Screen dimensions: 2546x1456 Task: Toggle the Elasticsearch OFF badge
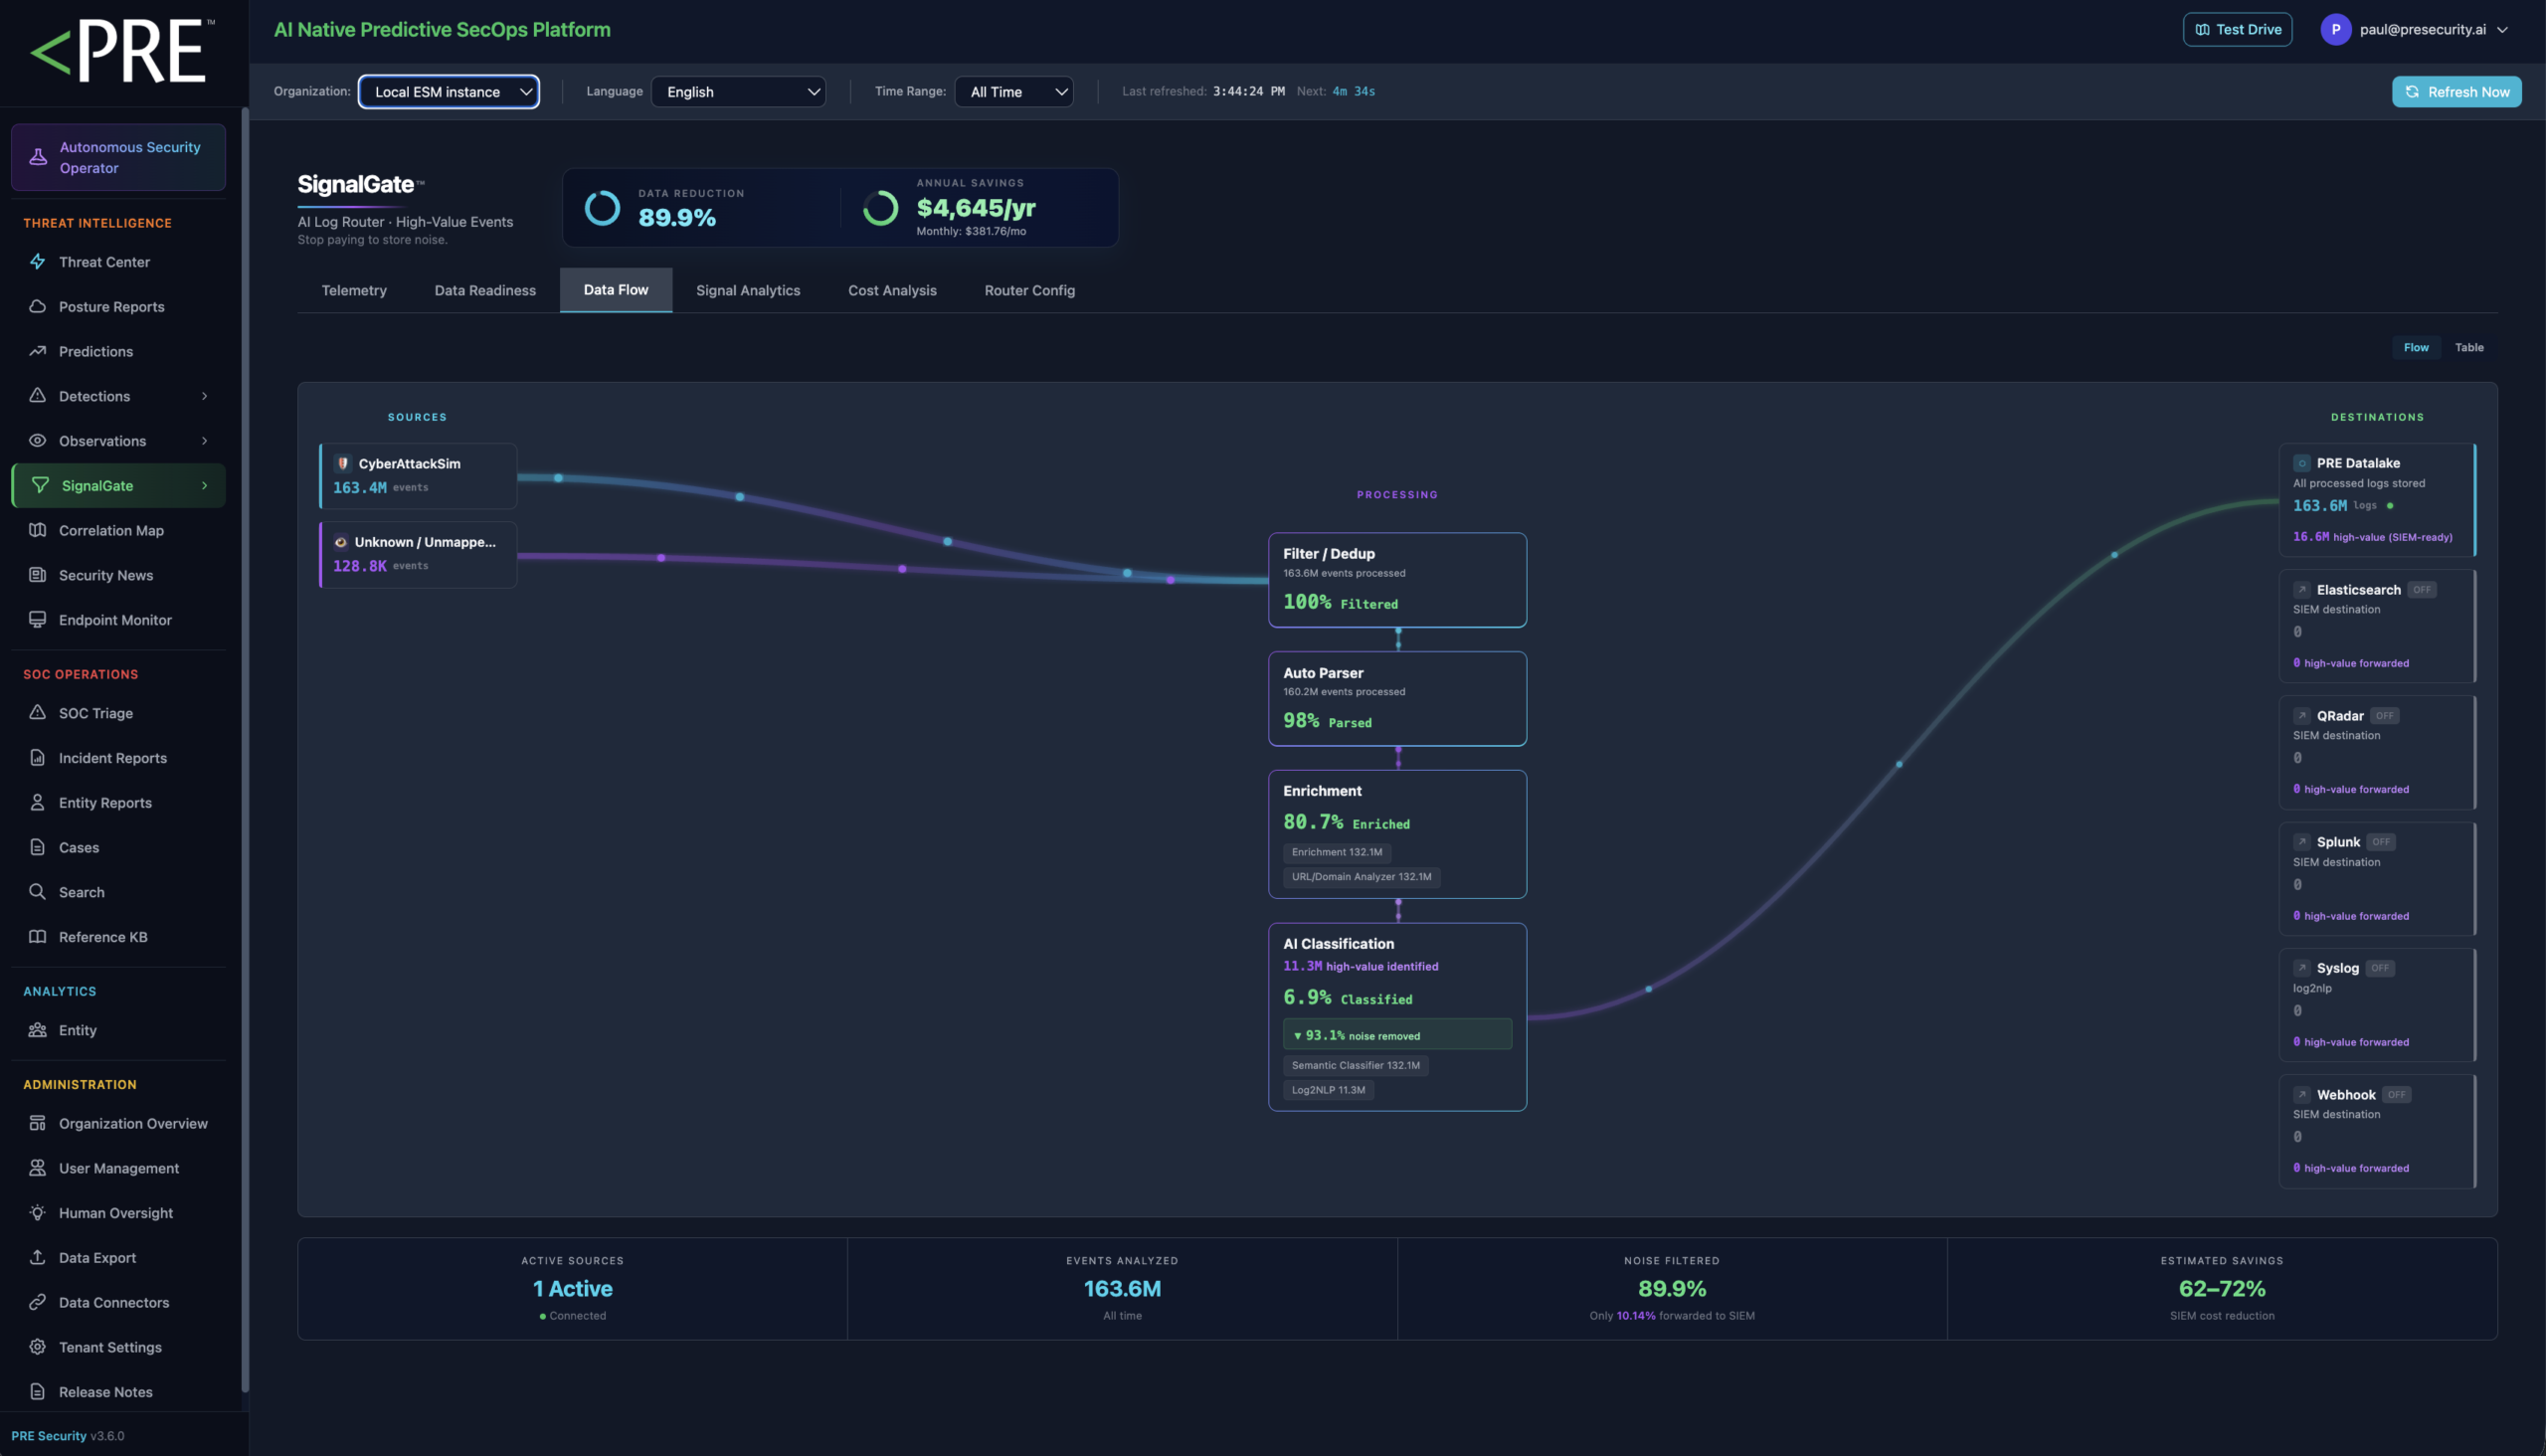click(x=2421, y=590)
